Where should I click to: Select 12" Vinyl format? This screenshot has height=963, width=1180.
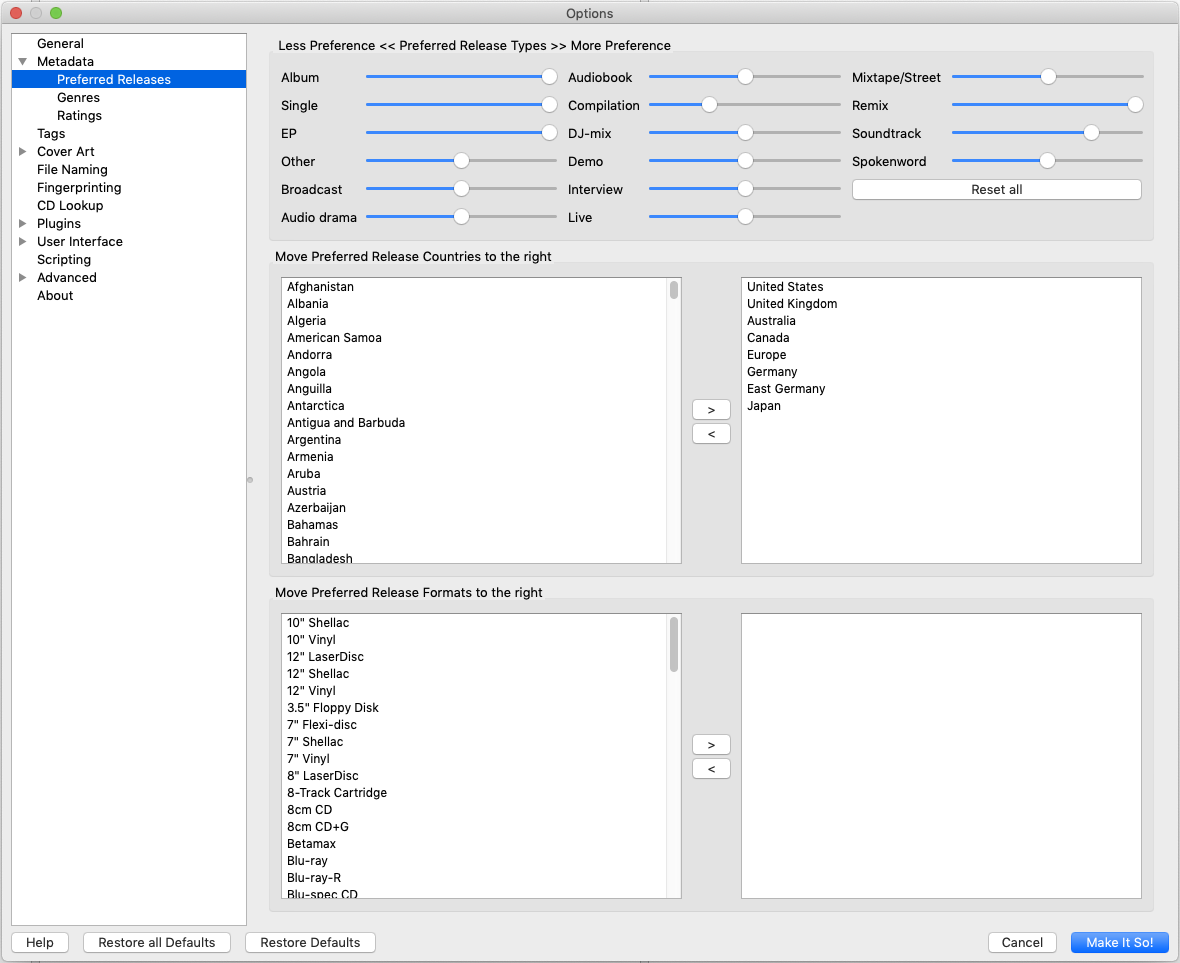tap(312, 691)
